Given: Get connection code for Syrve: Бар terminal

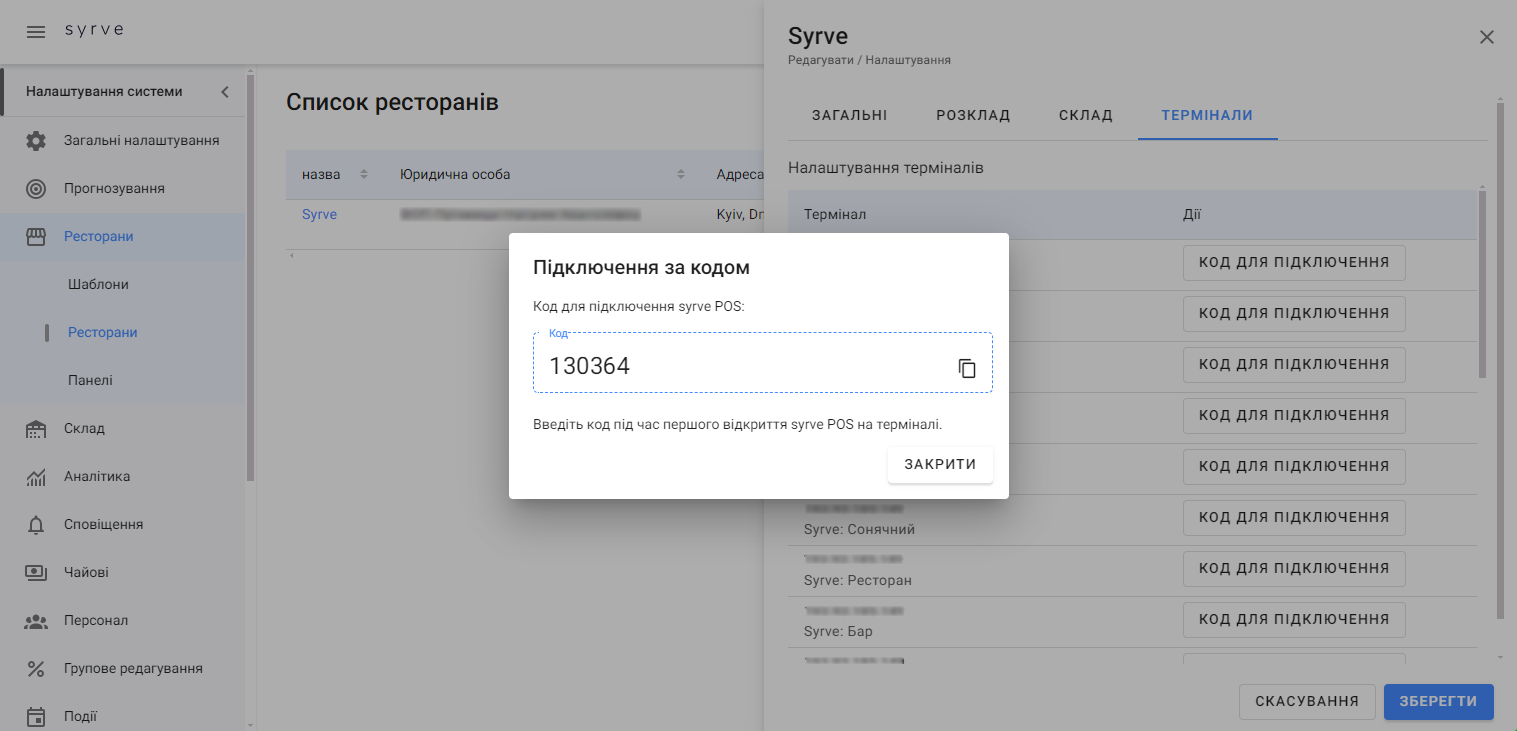Looking at the screenshot, I should pos(1294,620).
